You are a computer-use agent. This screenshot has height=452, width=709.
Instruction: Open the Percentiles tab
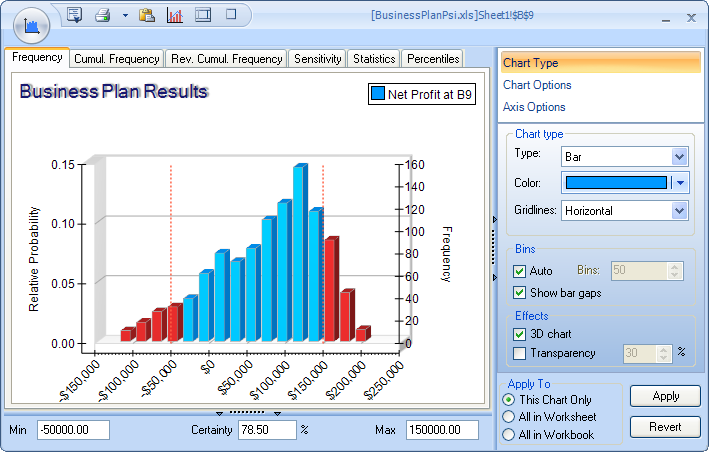(x=434, y=59)
